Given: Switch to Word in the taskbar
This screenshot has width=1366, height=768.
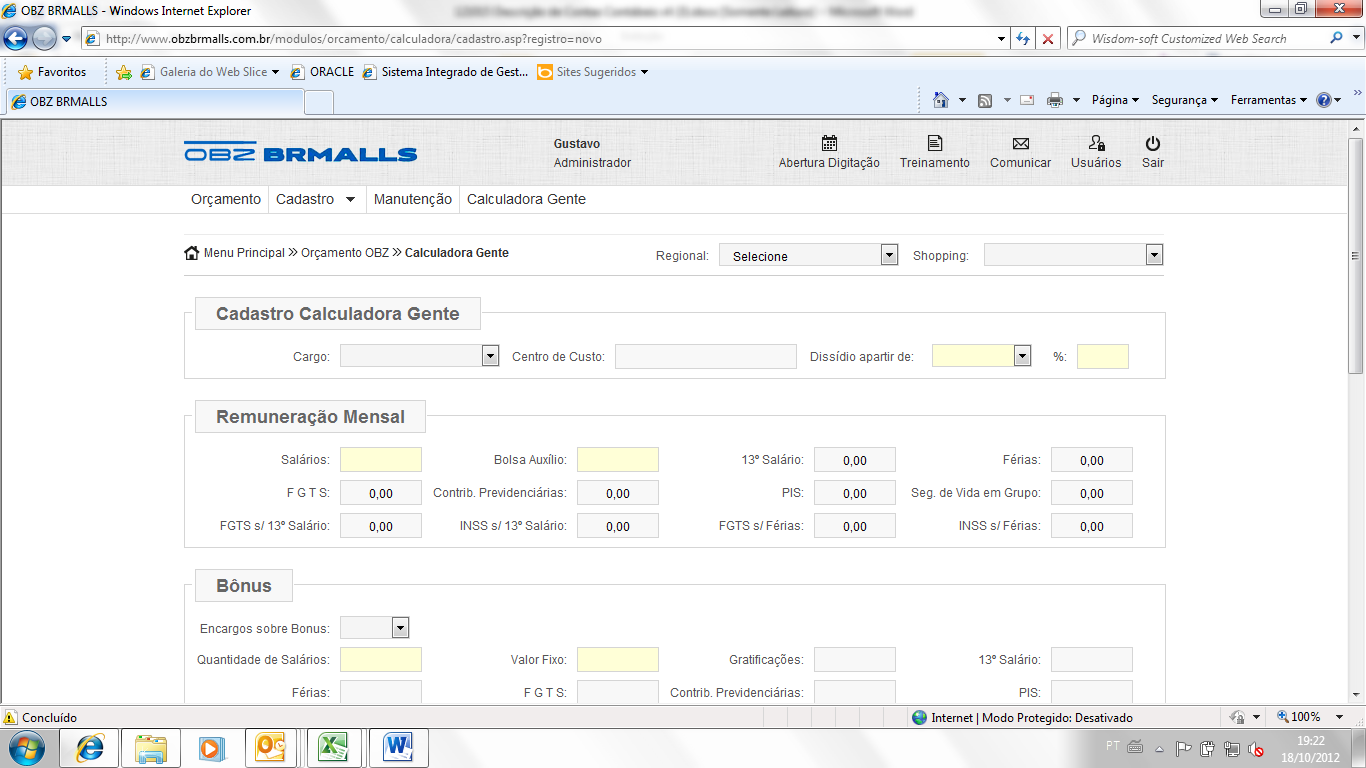Looking at the screenshot, I should click(398, 748).
